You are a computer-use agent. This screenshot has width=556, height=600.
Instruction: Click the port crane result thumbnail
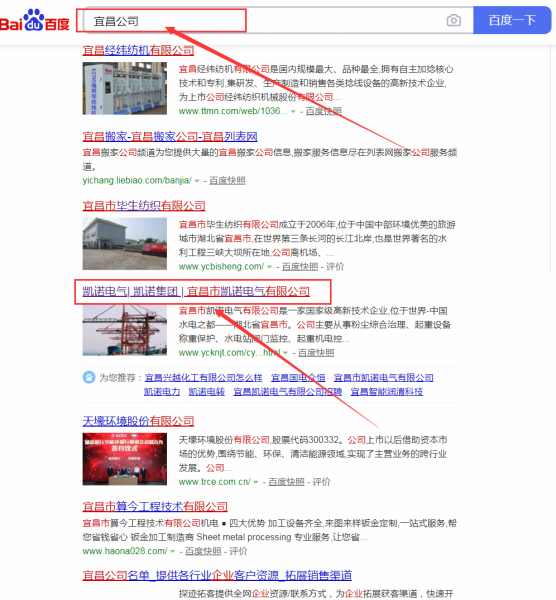(x=125, y=330)
